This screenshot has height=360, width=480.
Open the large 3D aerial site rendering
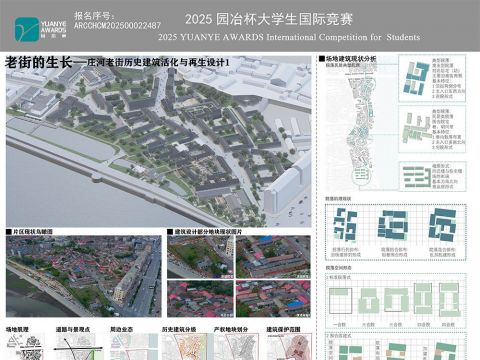(159, 142)
